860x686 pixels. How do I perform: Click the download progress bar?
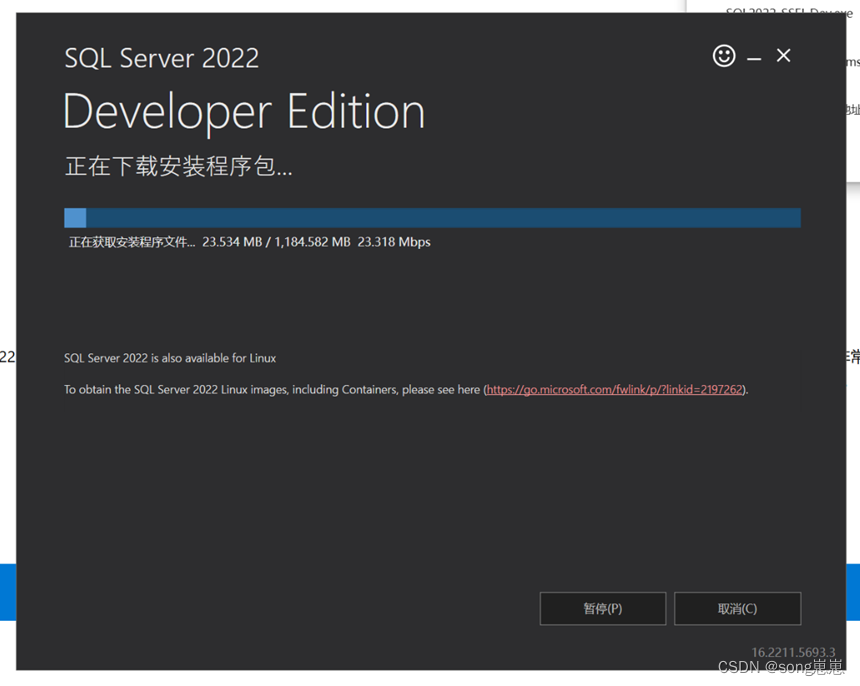[432, 218]
